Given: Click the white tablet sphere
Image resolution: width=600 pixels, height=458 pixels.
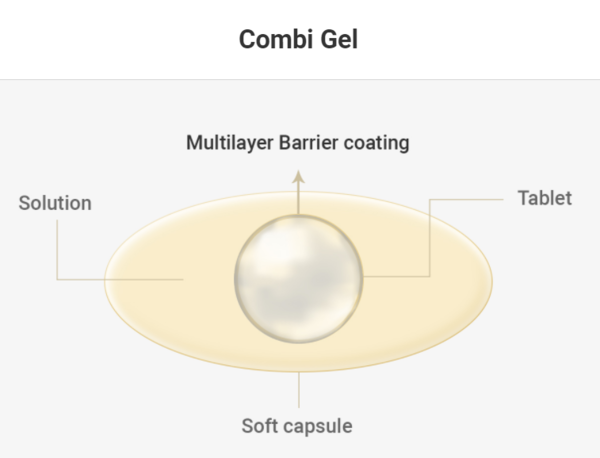Looking at the screenshot, I should click(x=297, y=277).
